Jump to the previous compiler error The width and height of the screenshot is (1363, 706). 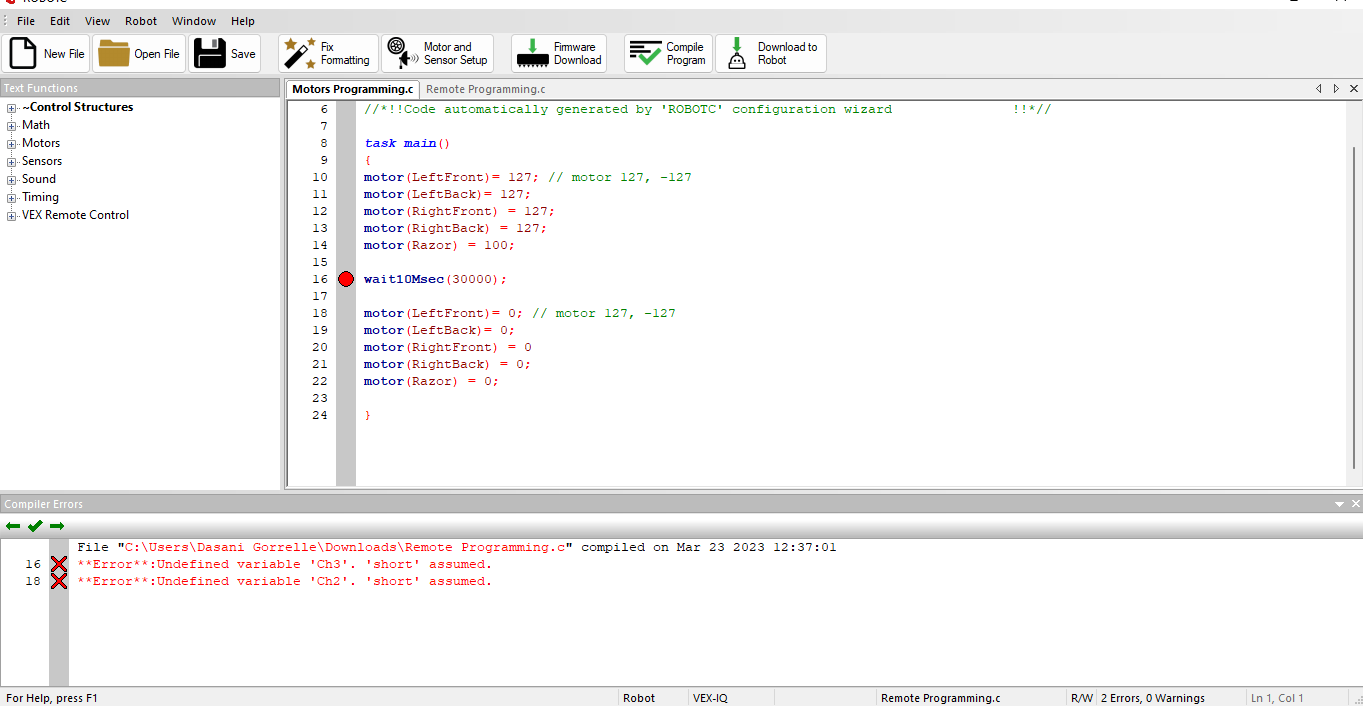click(13, 525)
